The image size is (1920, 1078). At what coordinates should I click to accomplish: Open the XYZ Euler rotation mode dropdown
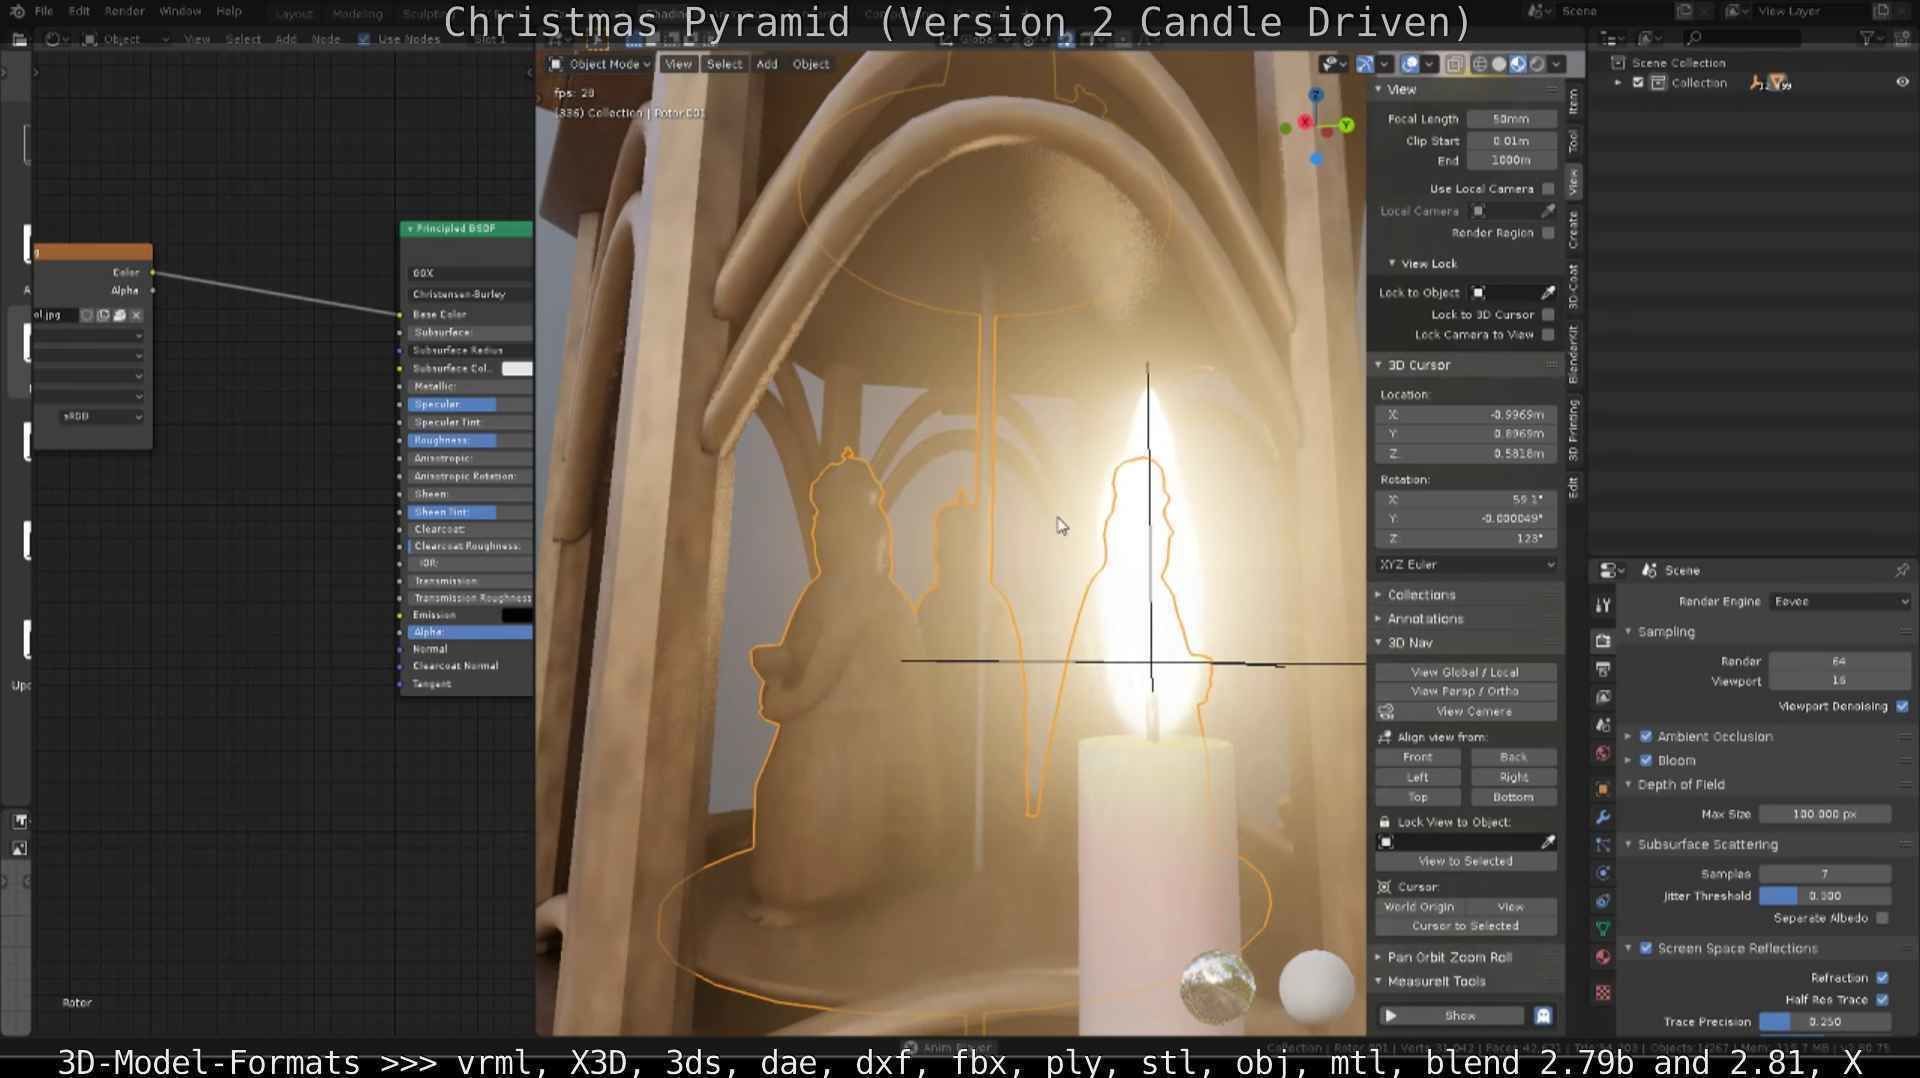pyautogui.click(x=1466, y=565)
